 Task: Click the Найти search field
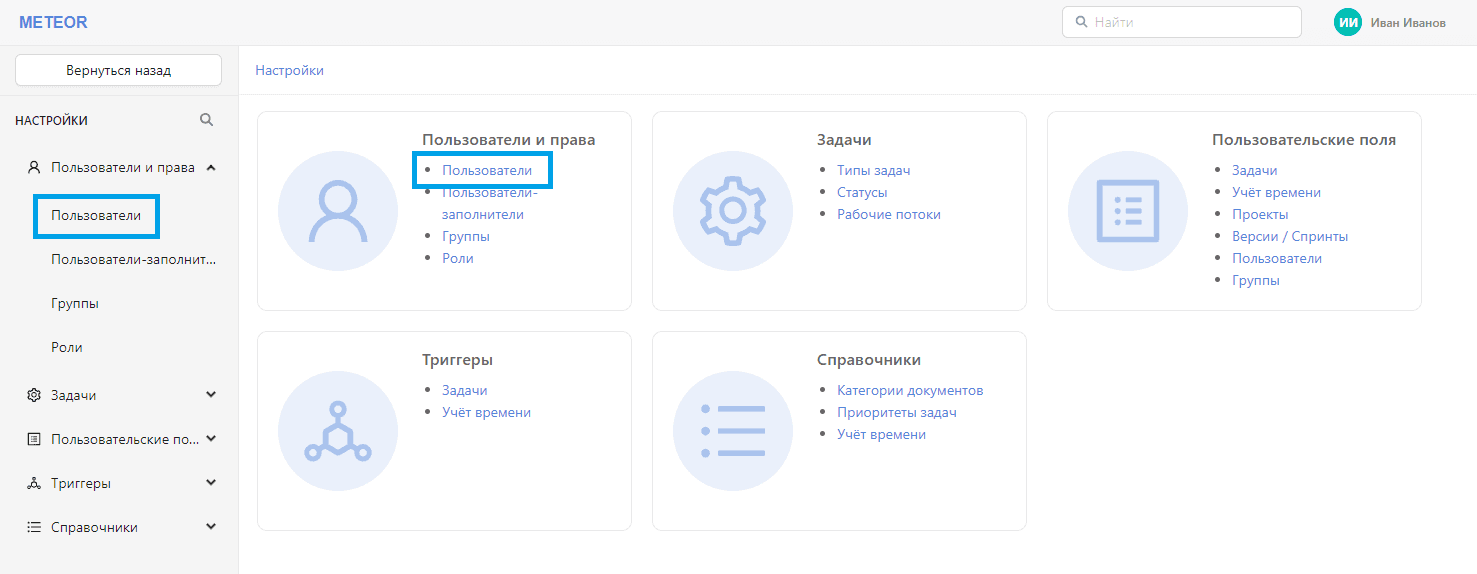[1182, 22]
